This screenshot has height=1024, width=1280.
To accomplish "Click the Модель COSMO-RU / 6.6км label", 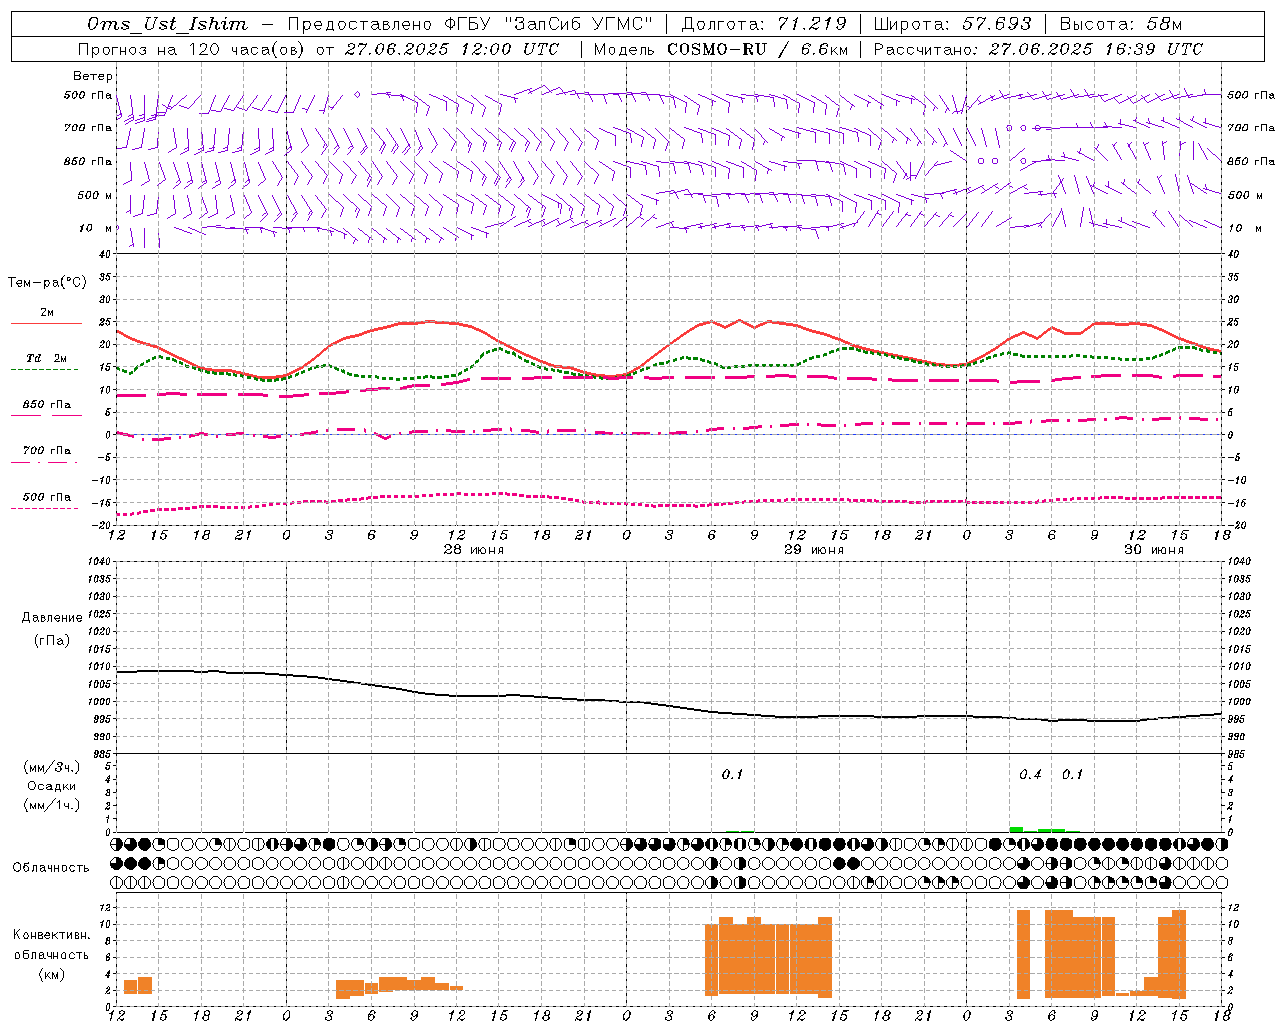I will pyautogui.click(x=720, y=49).
